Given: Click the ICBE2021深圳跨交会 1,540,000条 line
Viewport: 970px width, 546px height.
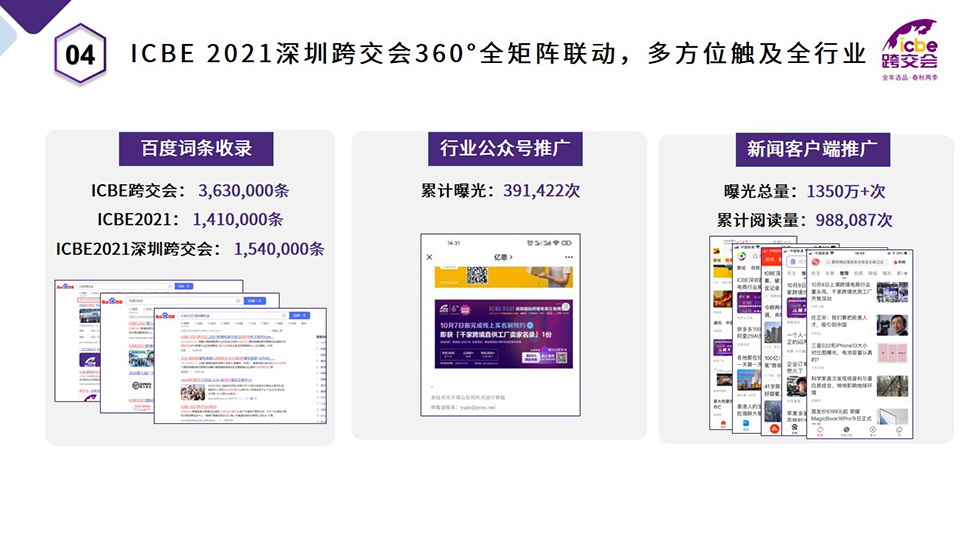Looking at the screenshot, I should (190, 249).
